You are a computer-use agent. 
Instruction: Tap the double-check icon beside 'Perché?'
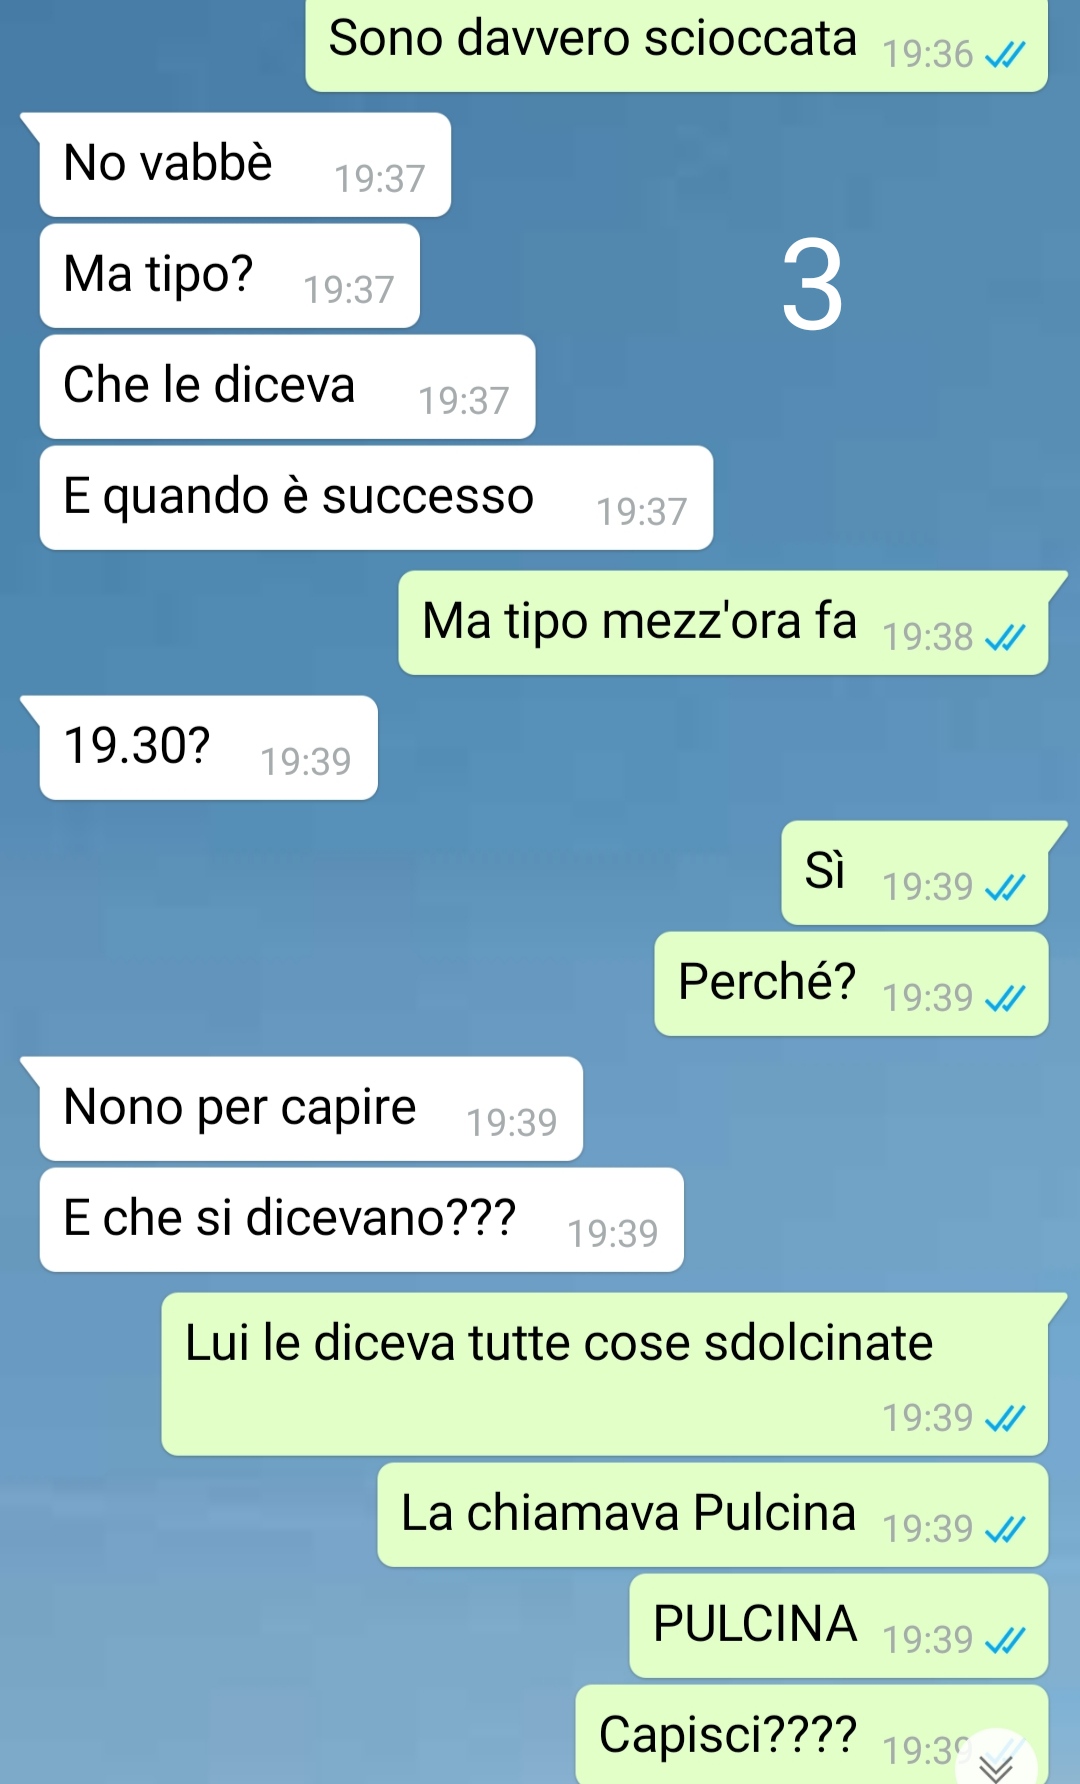pos(1005,998)
